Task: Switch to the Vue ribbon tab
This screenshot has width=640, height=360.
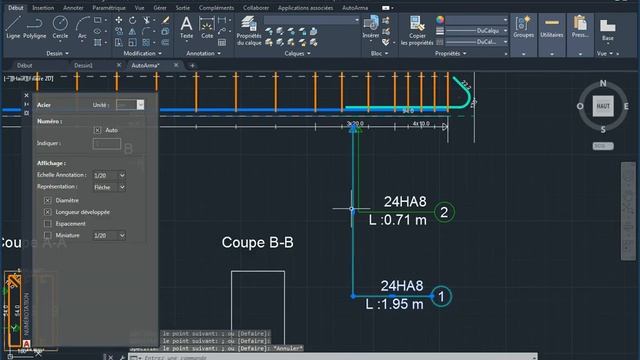Action: point(139,8)
